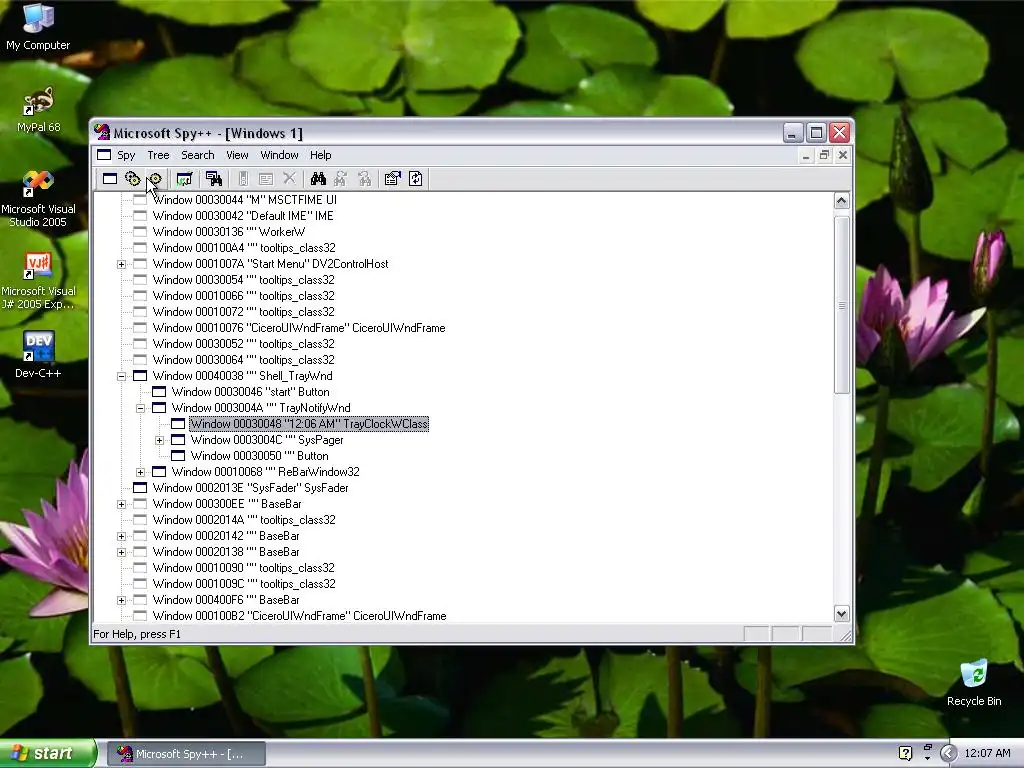1024x768 pixels.
Task: Expand the ReBarWindow32 node
Action: 140,472
